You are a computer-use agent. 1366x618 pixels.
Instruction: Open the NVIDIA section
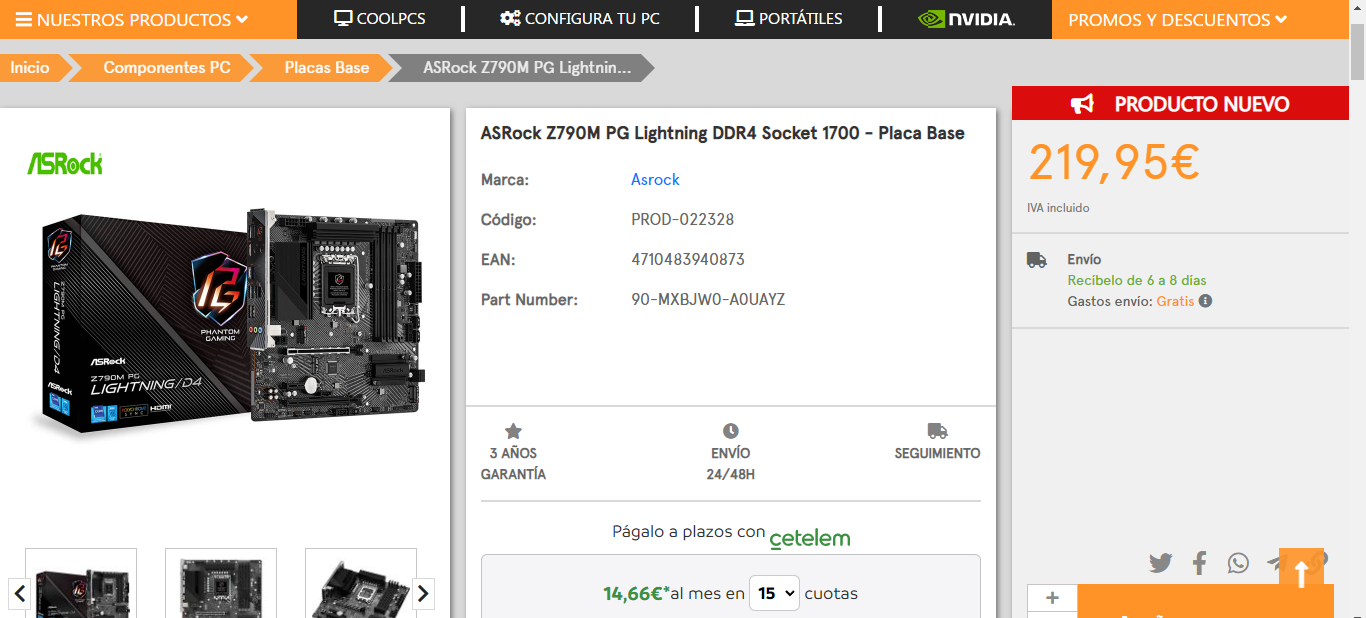pos(966,19)
